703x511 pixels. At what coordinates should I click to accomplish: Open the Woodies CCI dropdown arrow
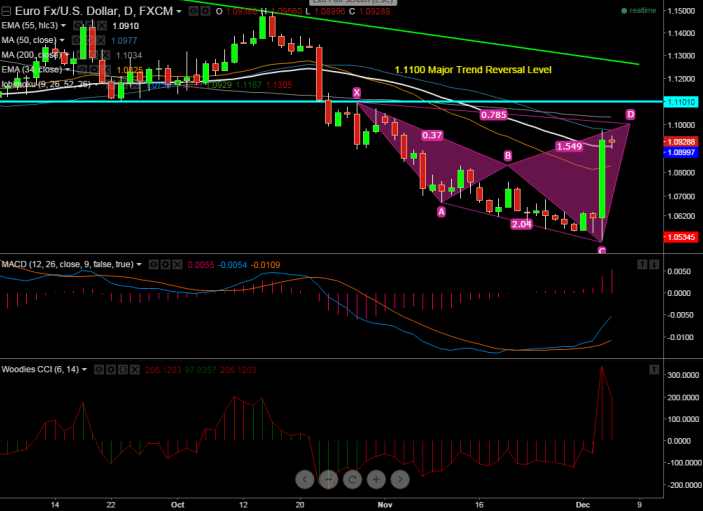coord(84,369)
